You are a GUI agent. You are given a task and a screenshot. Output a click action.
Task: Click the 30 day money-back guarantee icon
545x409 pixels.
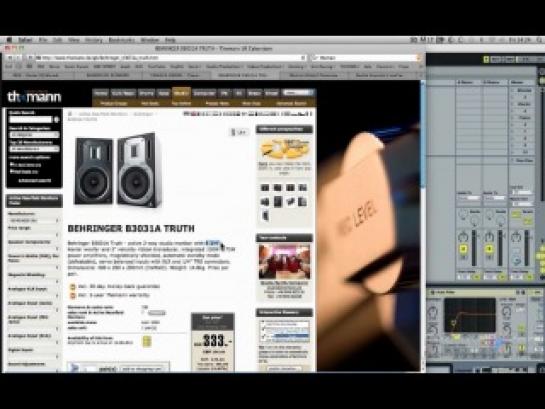(x=73, y=287)
